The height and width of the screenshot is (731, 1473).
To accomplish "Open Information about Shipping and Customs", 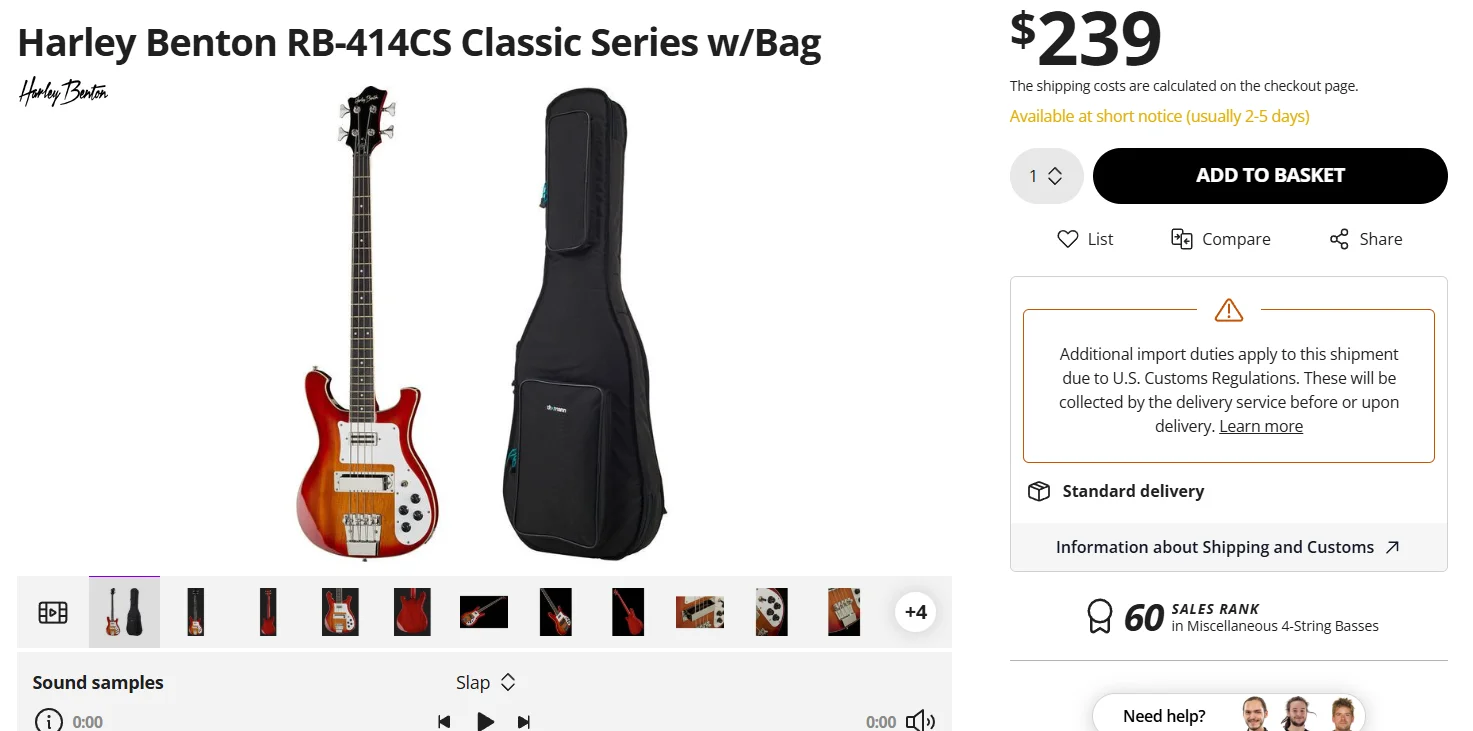I will coord(1228,547).
